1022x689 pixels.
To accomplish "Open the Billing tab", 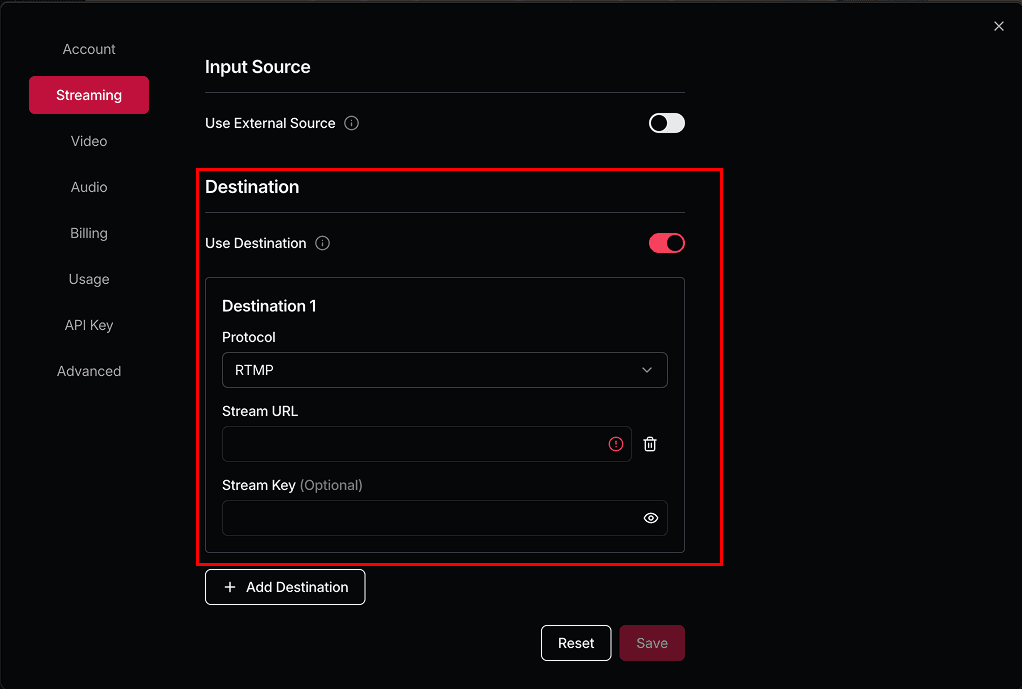I will click(89, 233).
